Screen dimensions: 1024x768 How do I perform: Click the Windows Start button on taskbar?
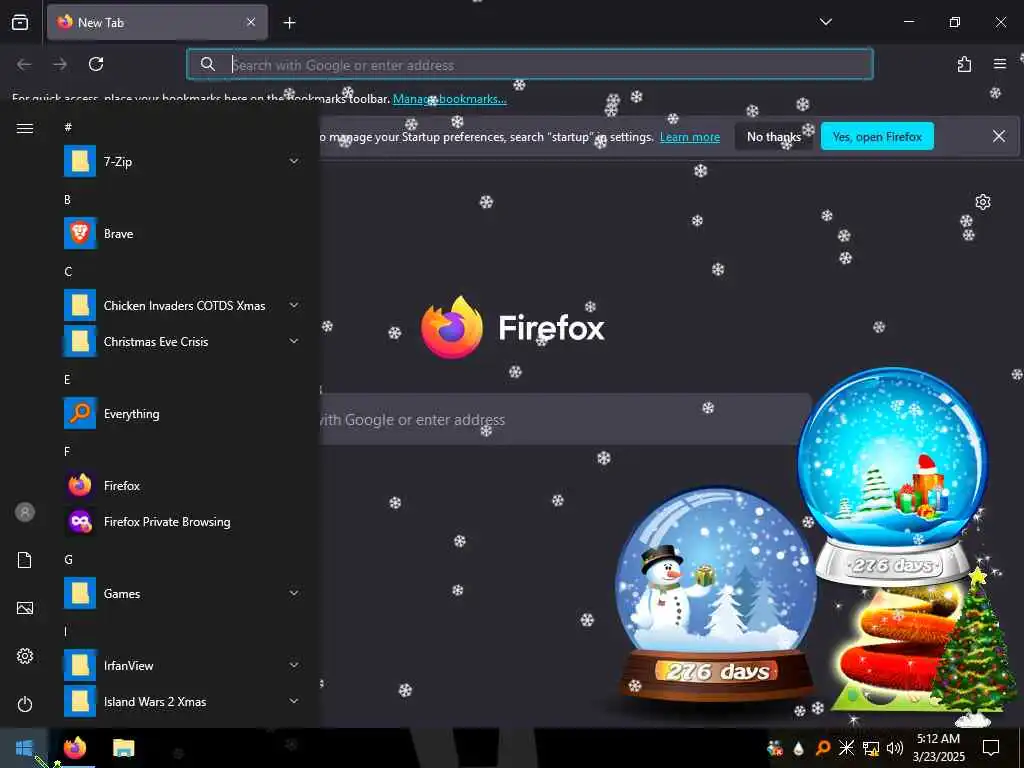(24, 748)
